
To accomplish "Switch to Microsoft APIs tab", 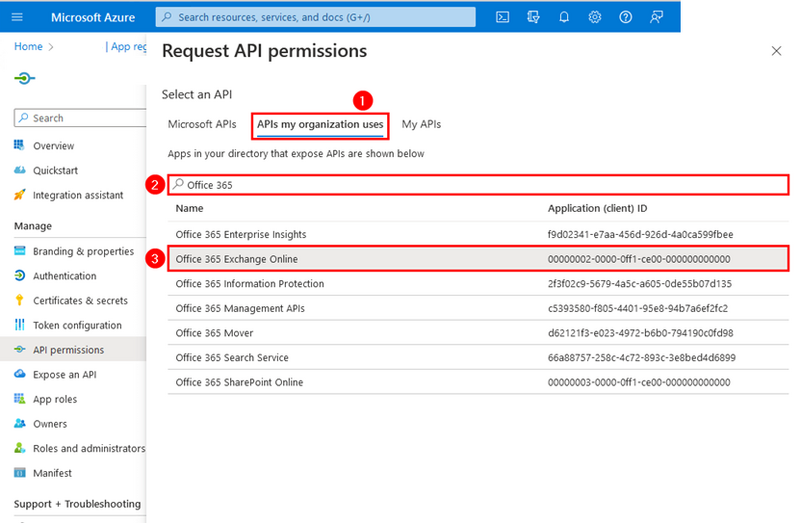I will (x=202, y=124).
